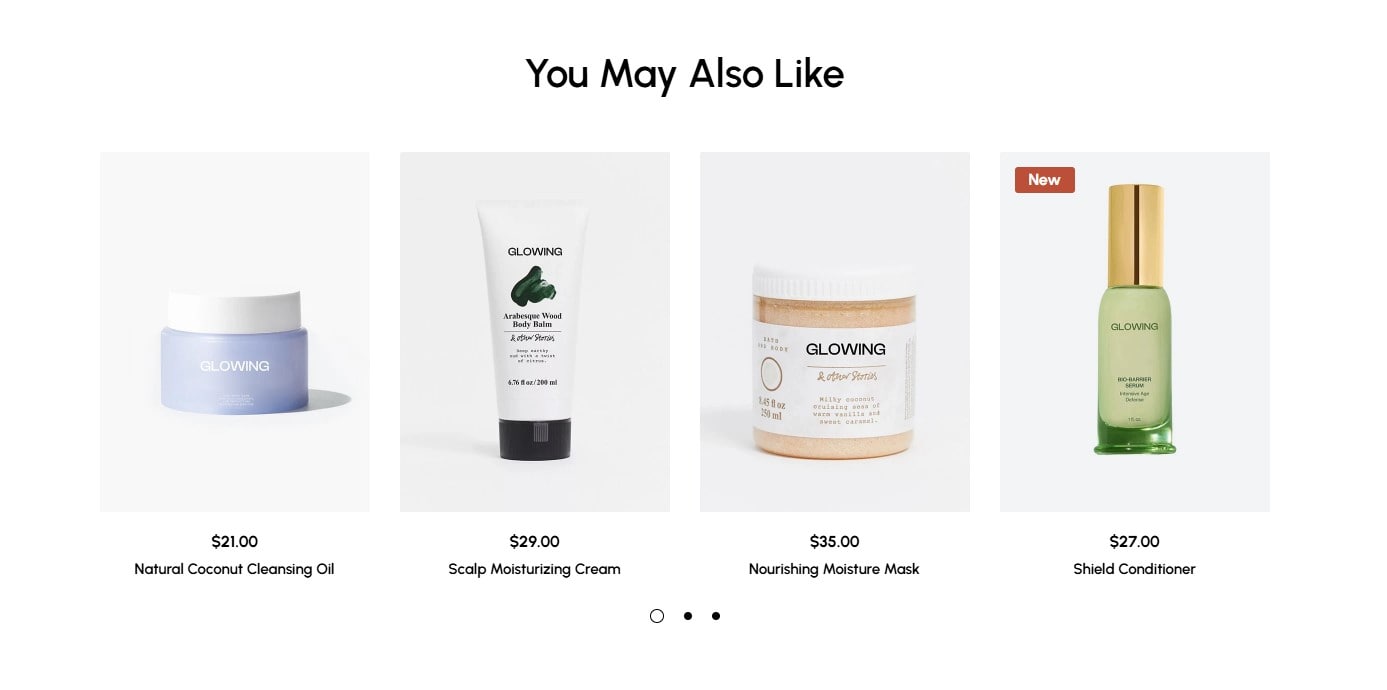Click the $27.00 price under the serum
Viewport: 1387px width, 690px height.
point(1134,542)
